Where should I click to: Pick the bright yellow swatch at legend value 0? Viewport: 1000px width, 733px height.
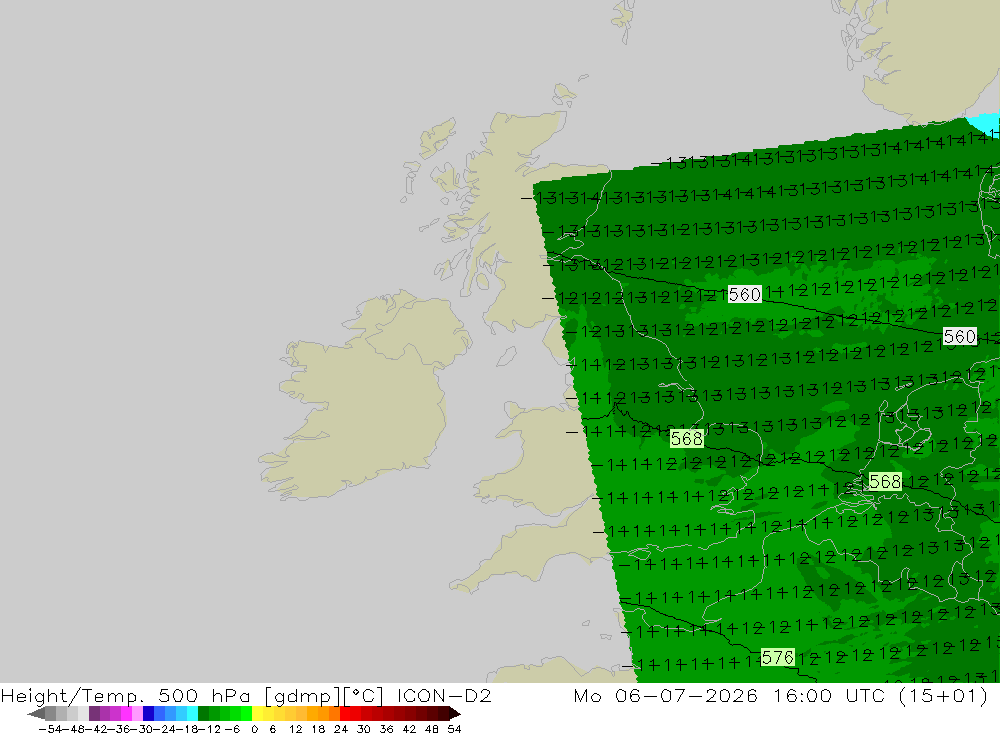point(258,713)
